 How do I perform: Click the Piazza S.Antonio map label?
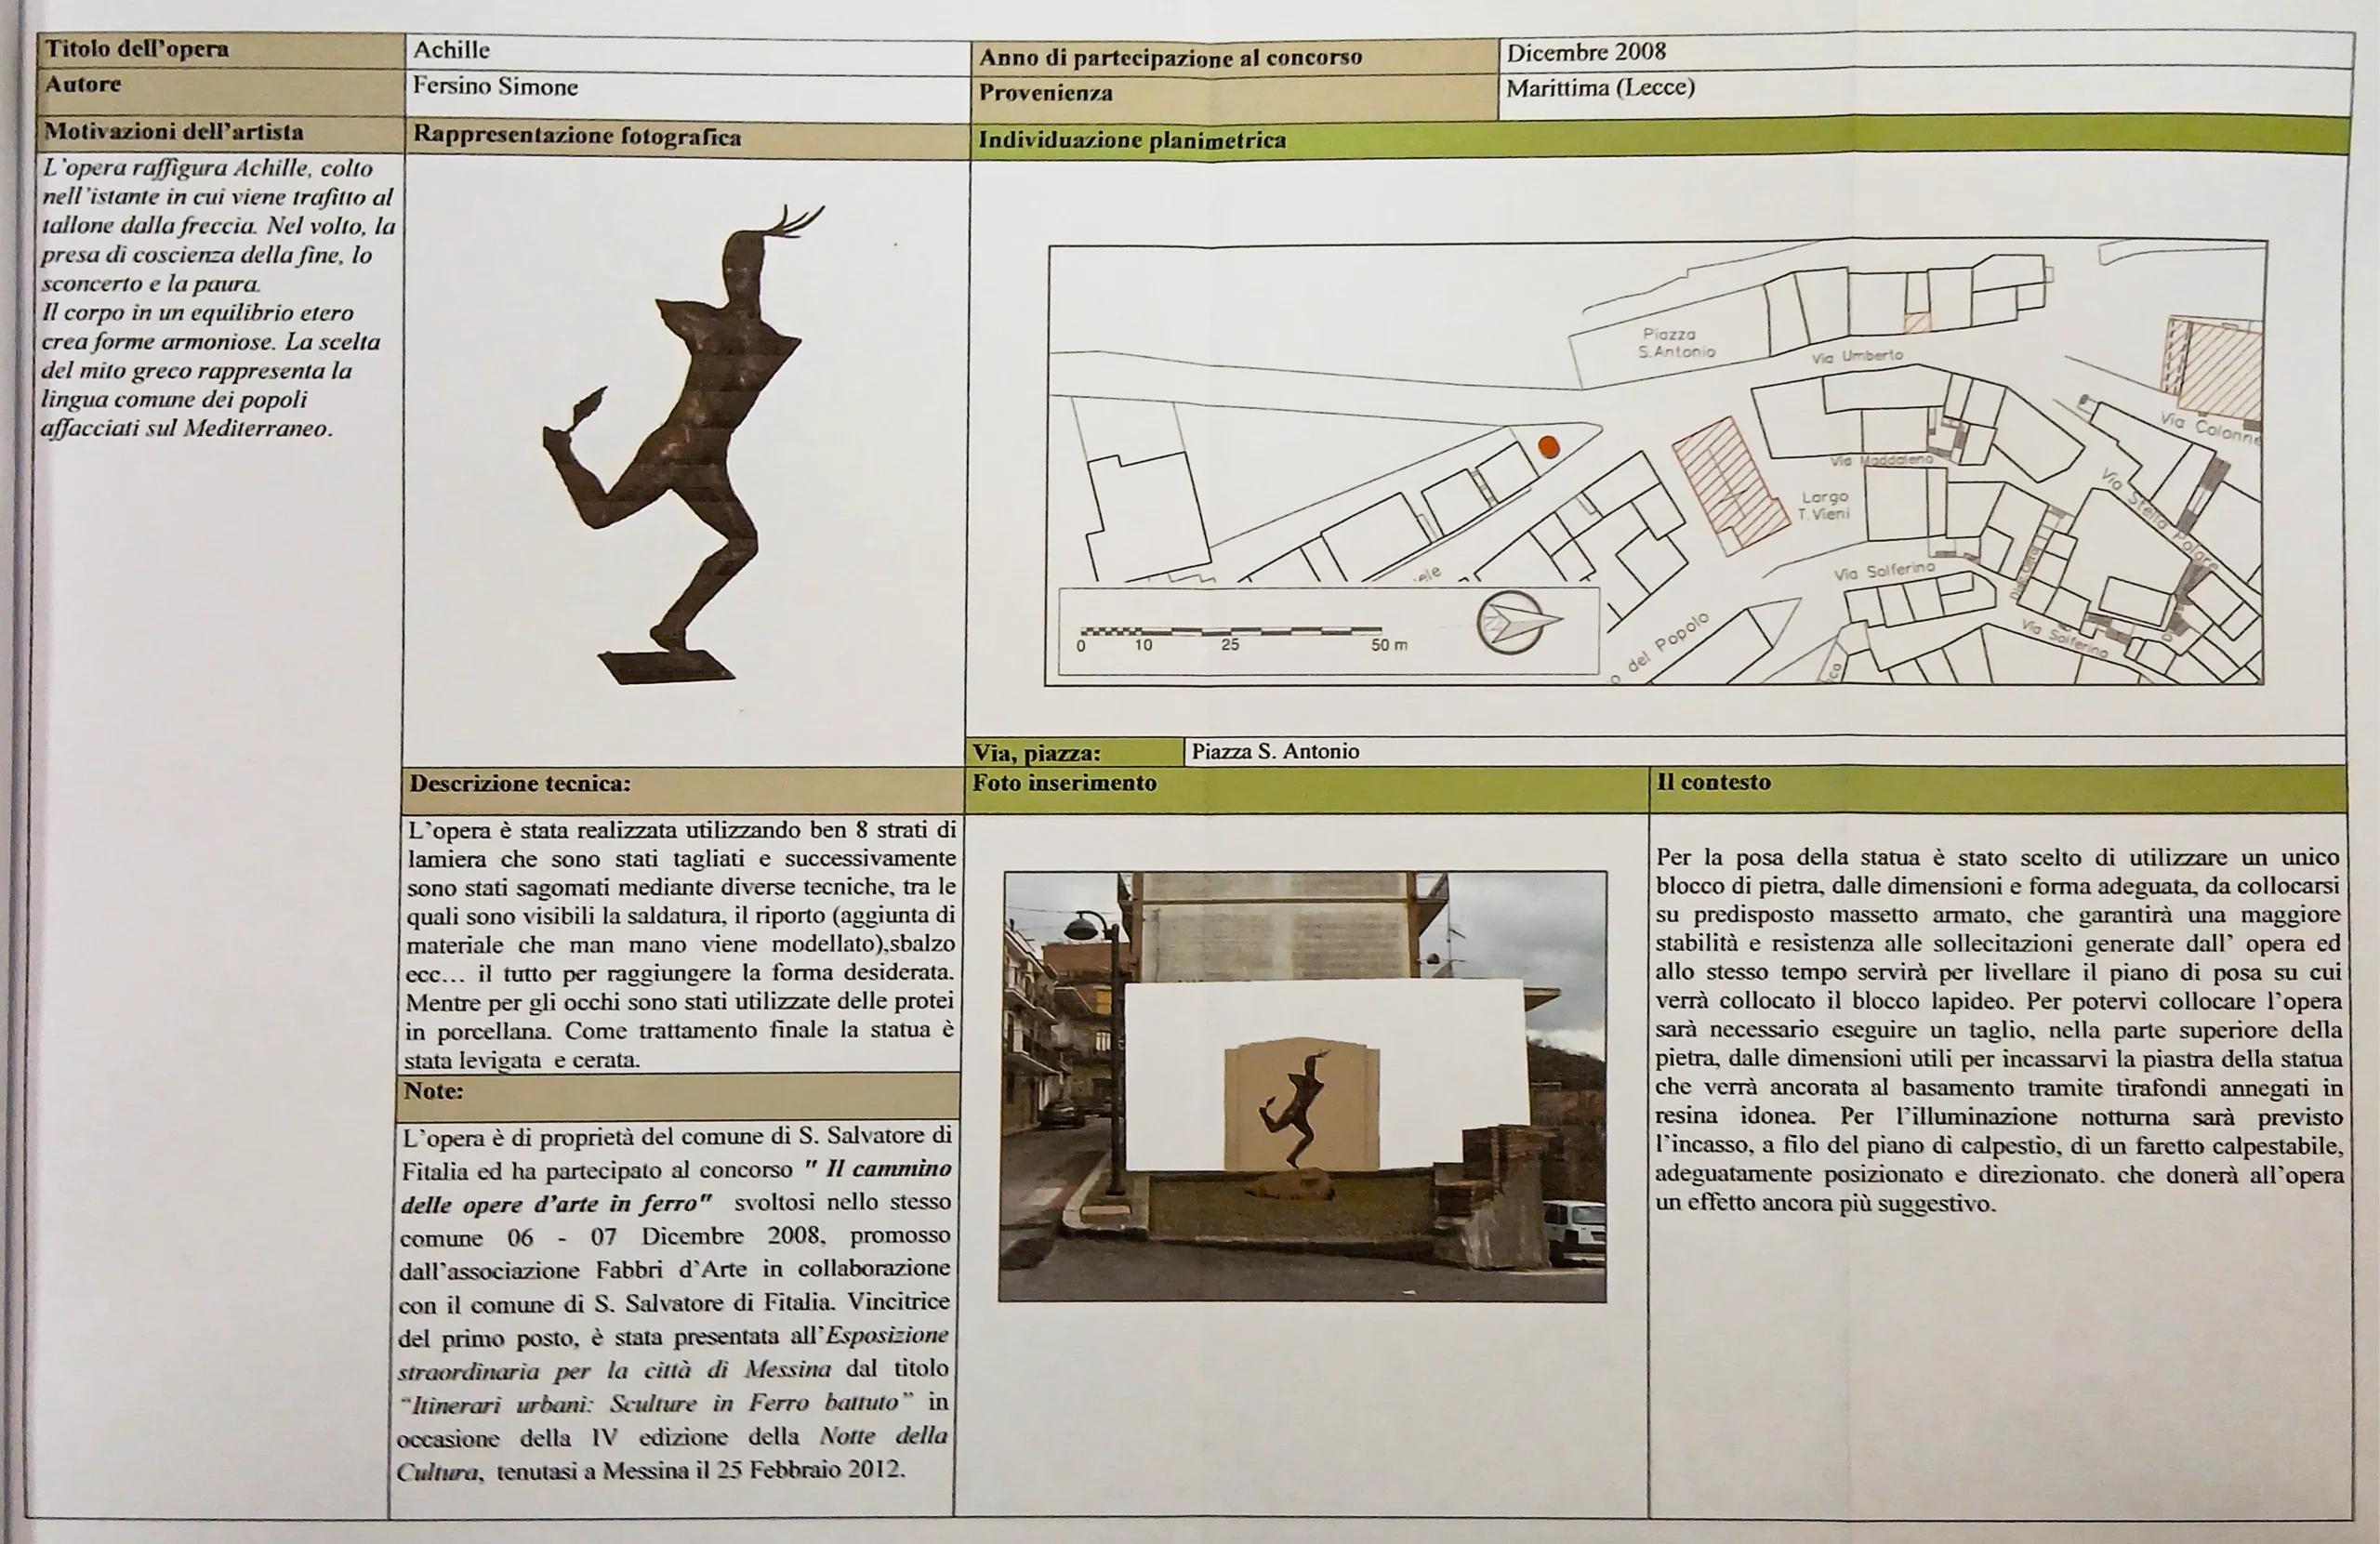(x=1676, y=343)
